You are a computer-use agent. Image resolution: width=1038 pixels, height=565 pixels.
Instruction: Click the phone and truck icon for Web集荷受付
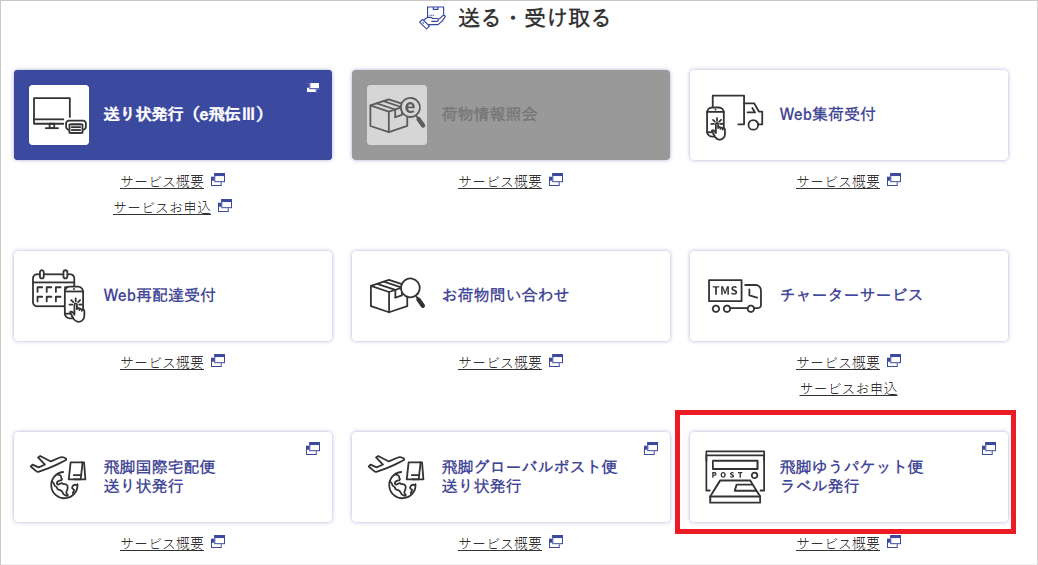click(734, 117)
